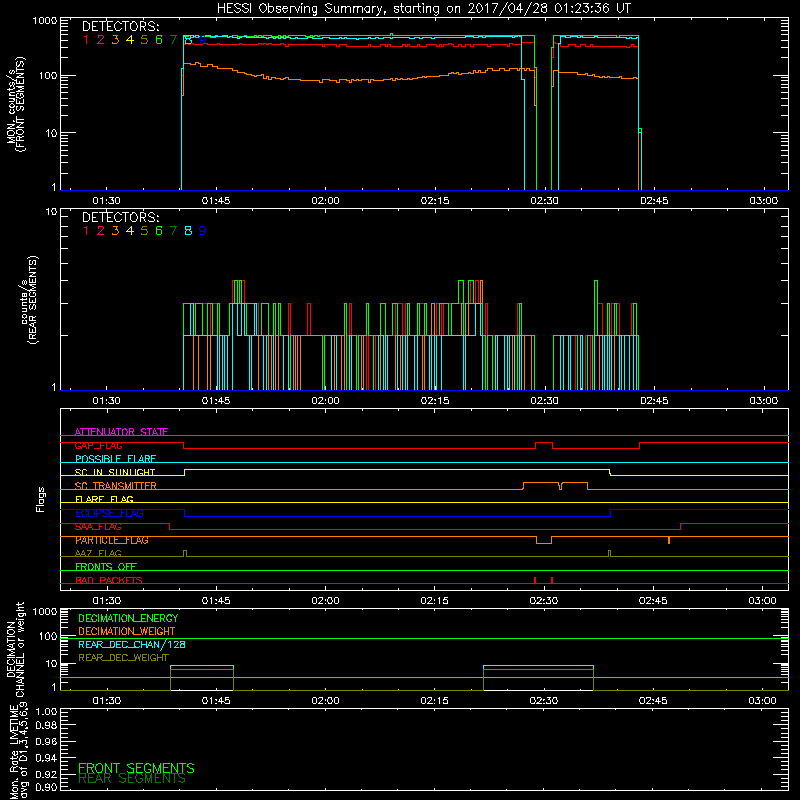Click the 1000 tick on the front segments axis
Viewport: 800px width, 800px height.
point(45,21)
